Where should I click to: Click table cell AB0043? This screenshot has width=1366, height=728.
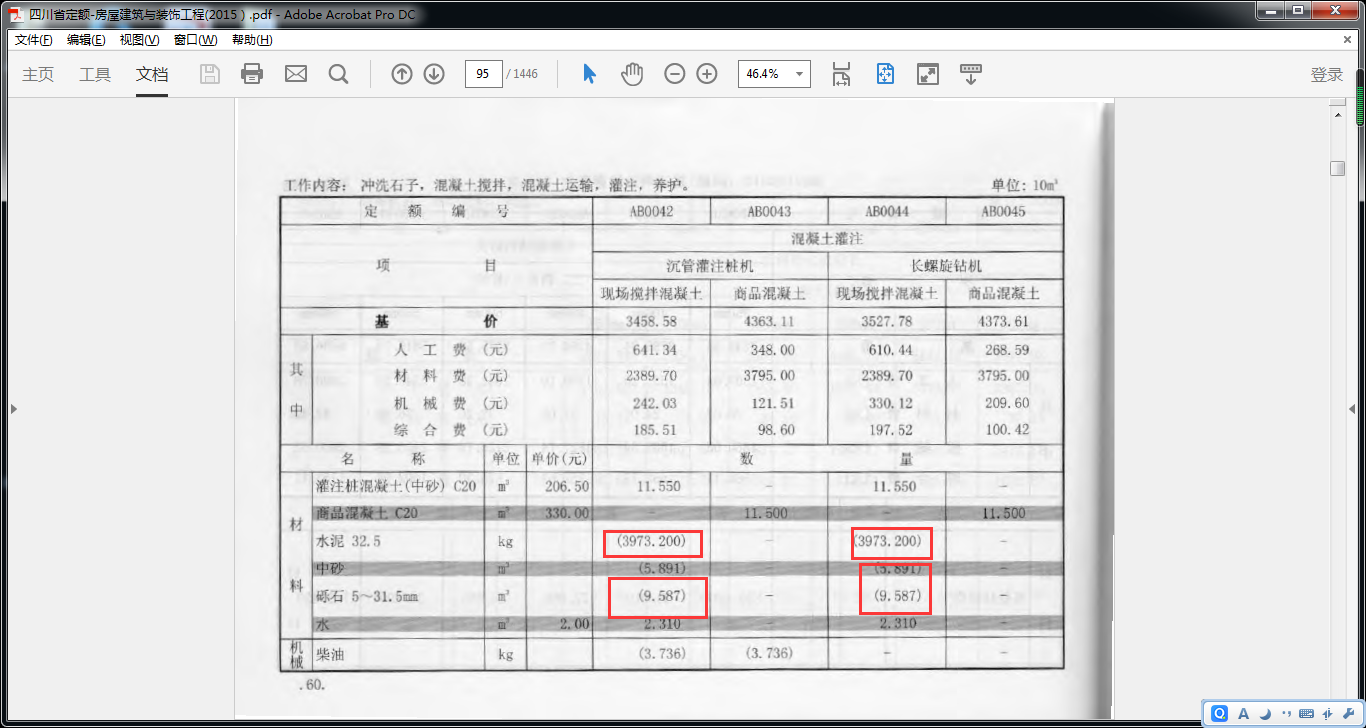[769, 212]
